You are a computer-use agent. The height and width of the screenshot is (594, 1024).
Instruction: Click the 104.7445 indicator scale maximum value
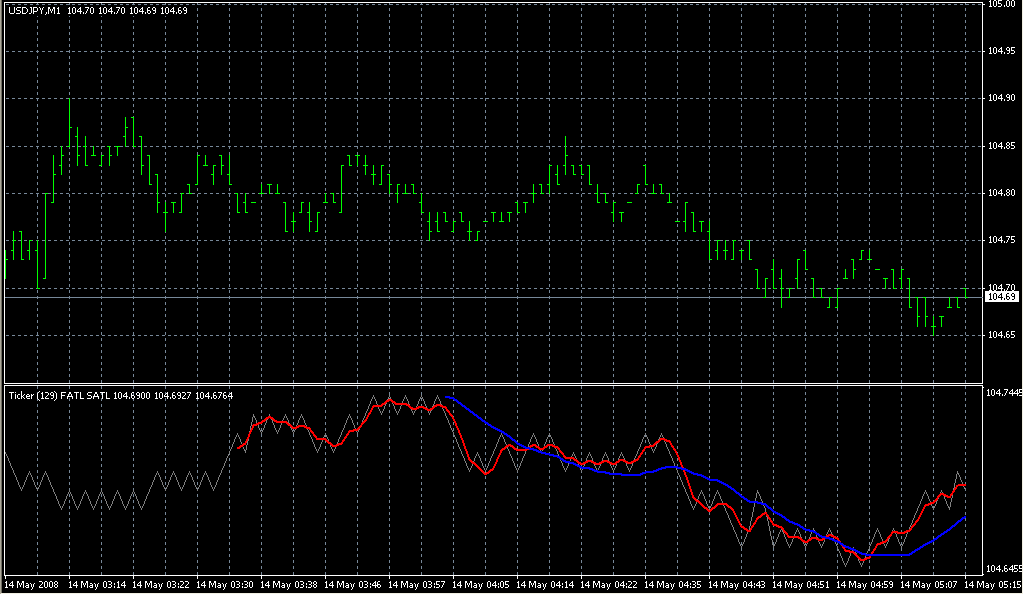click(x=1003, y=394)
